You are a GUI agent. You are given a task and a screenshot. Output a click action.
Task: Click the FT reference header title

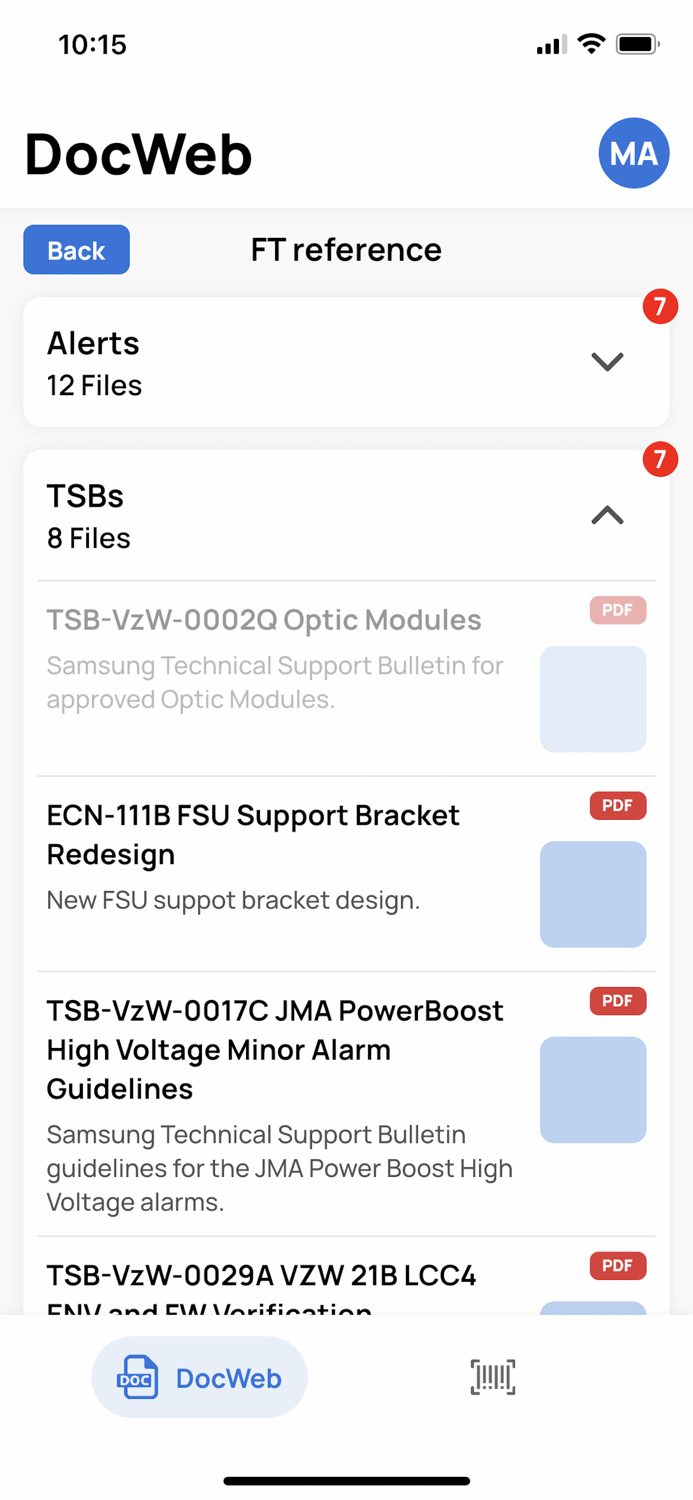346,250
